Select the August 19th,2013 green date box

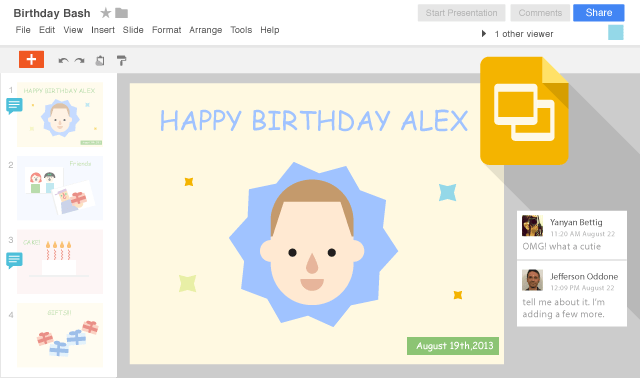[x=453, y=346]
